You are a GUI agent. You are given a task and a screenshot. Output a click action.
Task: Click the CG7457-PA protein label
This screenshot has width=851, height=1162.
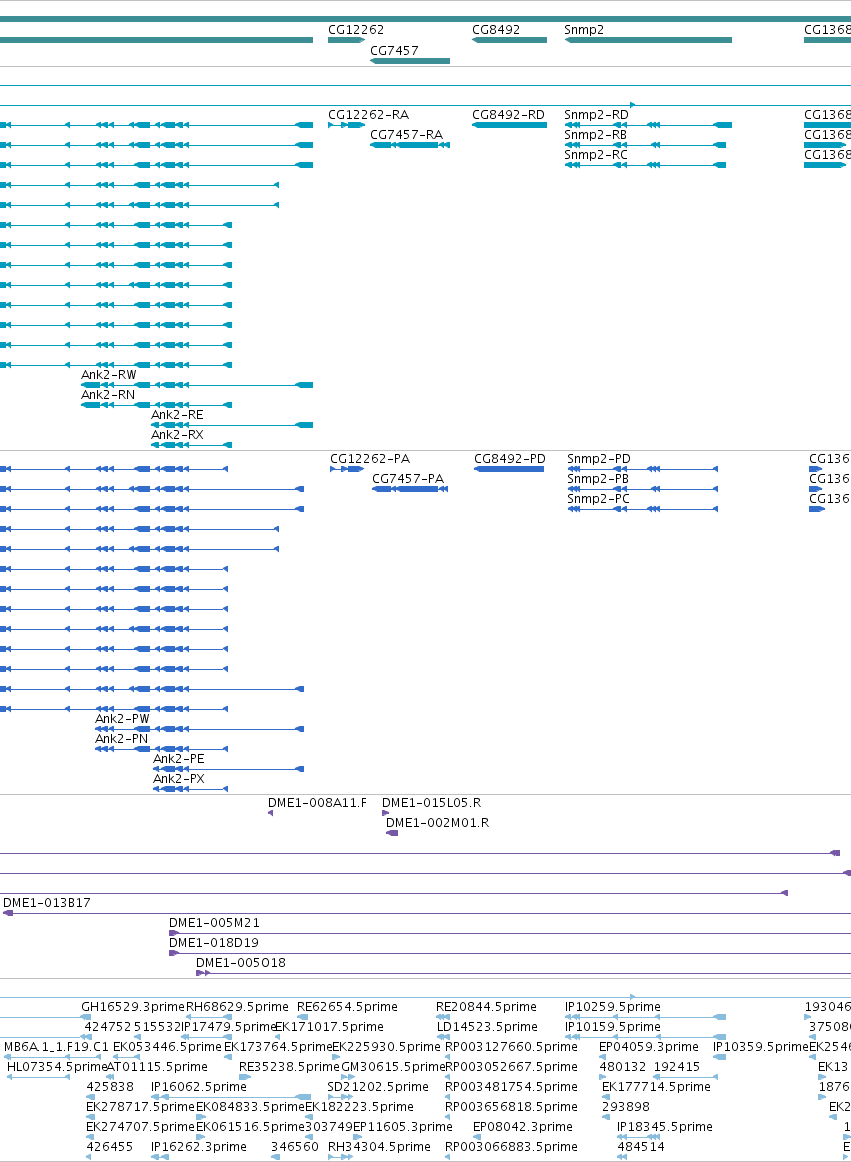(x=408, y=479)
